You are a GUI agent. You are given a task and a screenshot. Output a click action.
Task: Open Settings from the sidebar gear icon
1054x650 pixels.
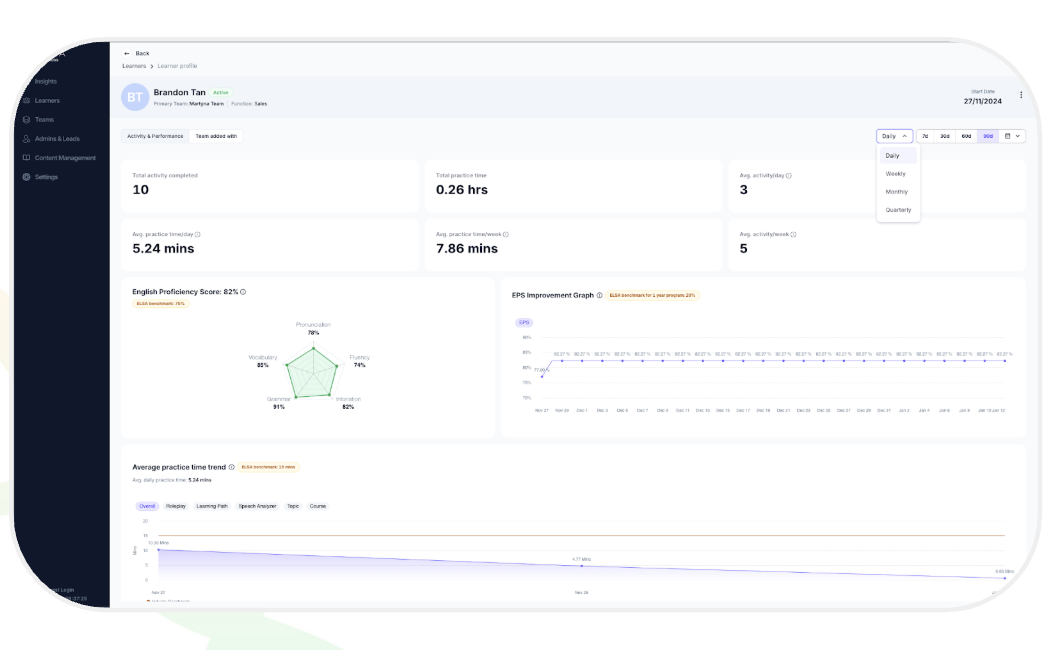(x=26, y=177)
